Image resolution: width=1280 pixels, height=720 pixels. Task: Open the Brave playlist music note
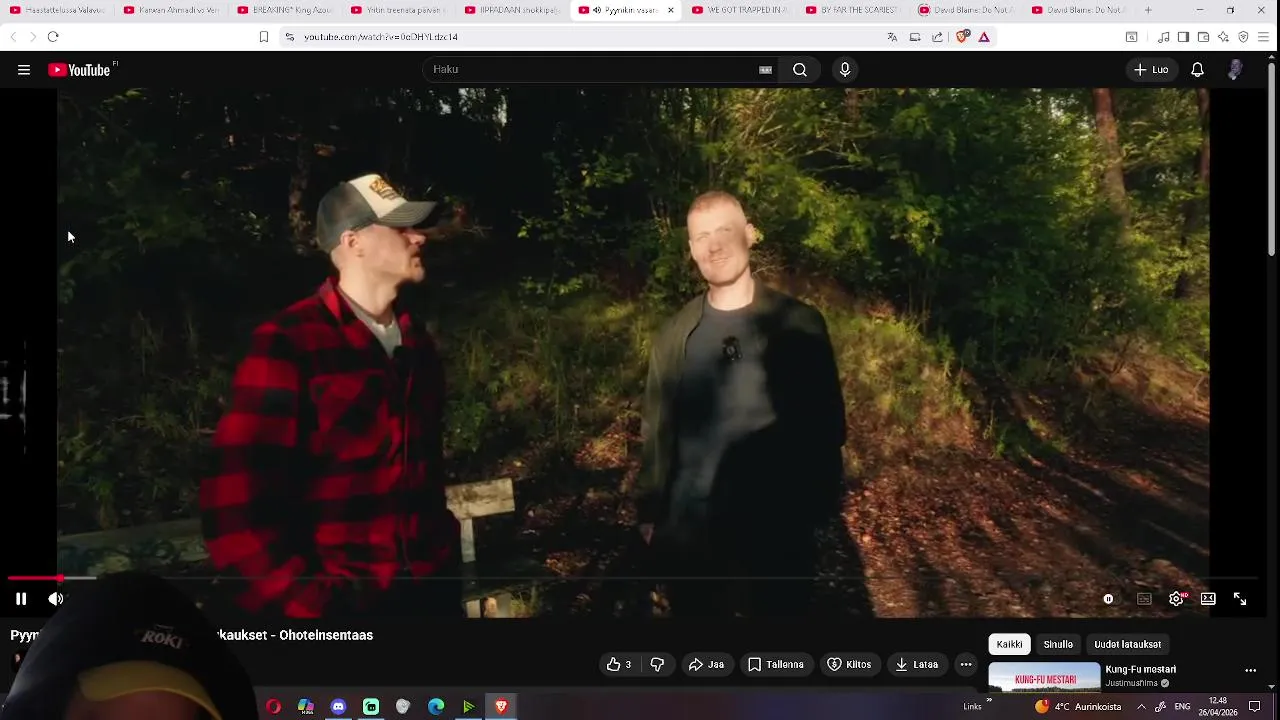point(1164,37)
